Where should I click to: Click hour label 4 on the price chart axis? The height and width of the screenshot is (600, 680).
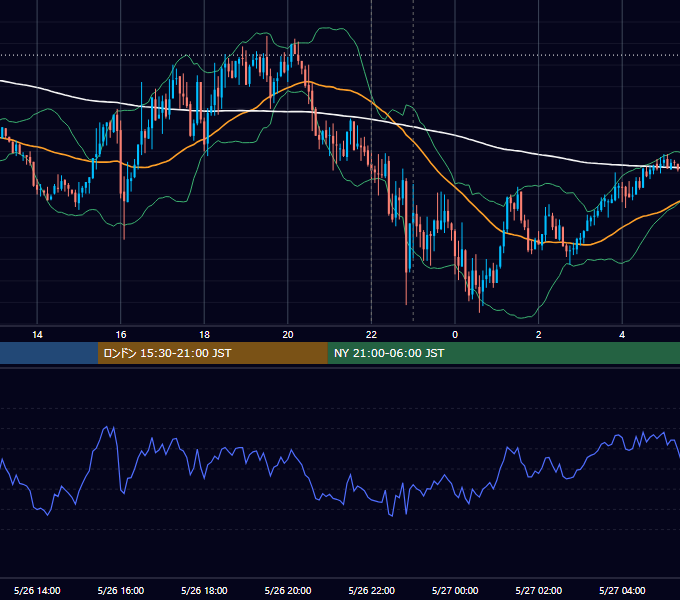(622, 335)
